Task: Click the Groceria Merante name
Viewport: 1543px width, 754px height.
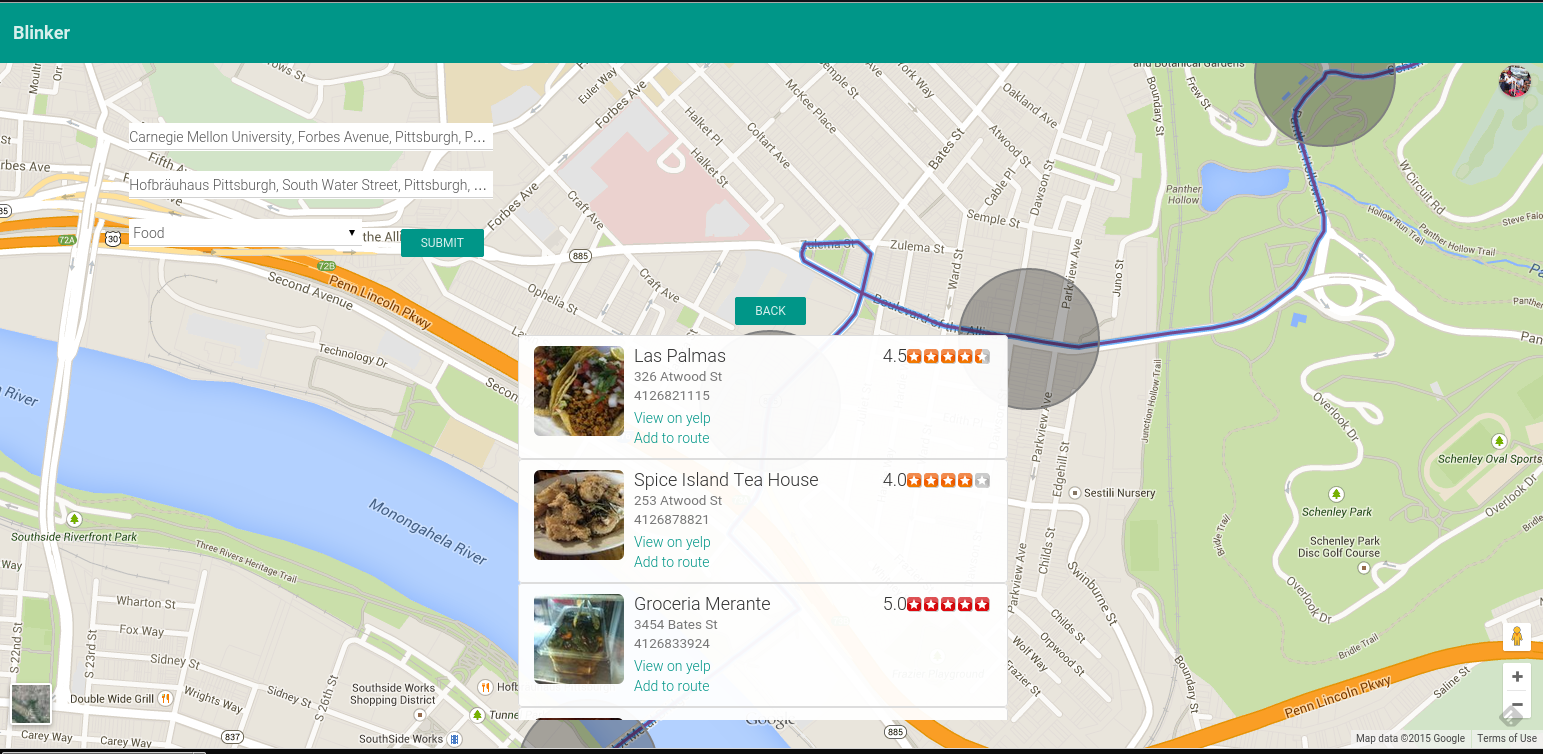Action: coord(702,604)
